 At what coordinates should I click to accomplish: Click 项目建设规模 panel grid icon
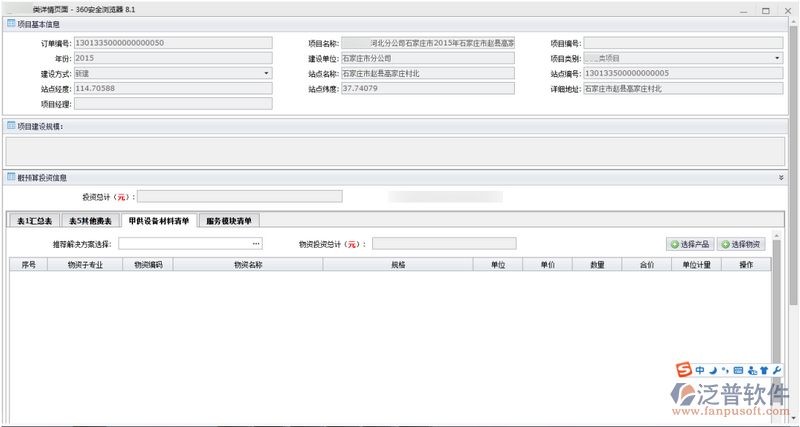click(11, 126)
